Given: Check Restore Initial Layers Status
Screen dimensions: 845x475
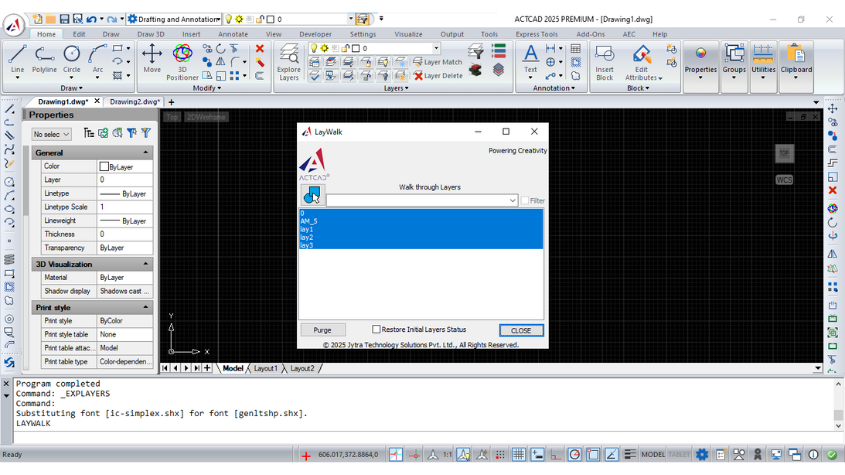Looking at the screenshot, I should (x=376, y=329).
